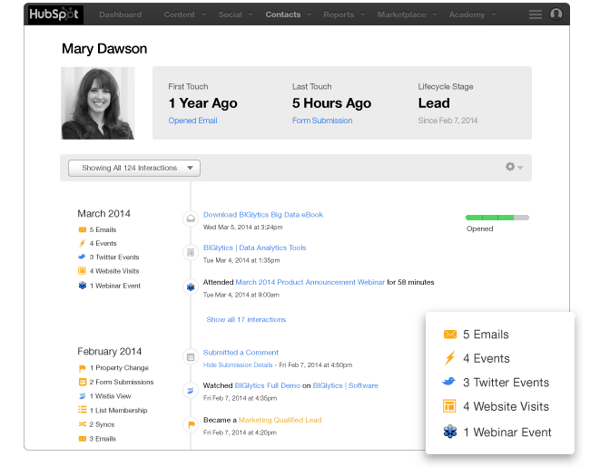Open the Reports nav item
This screenshot has width=590, height=476.
click(339, 14)
